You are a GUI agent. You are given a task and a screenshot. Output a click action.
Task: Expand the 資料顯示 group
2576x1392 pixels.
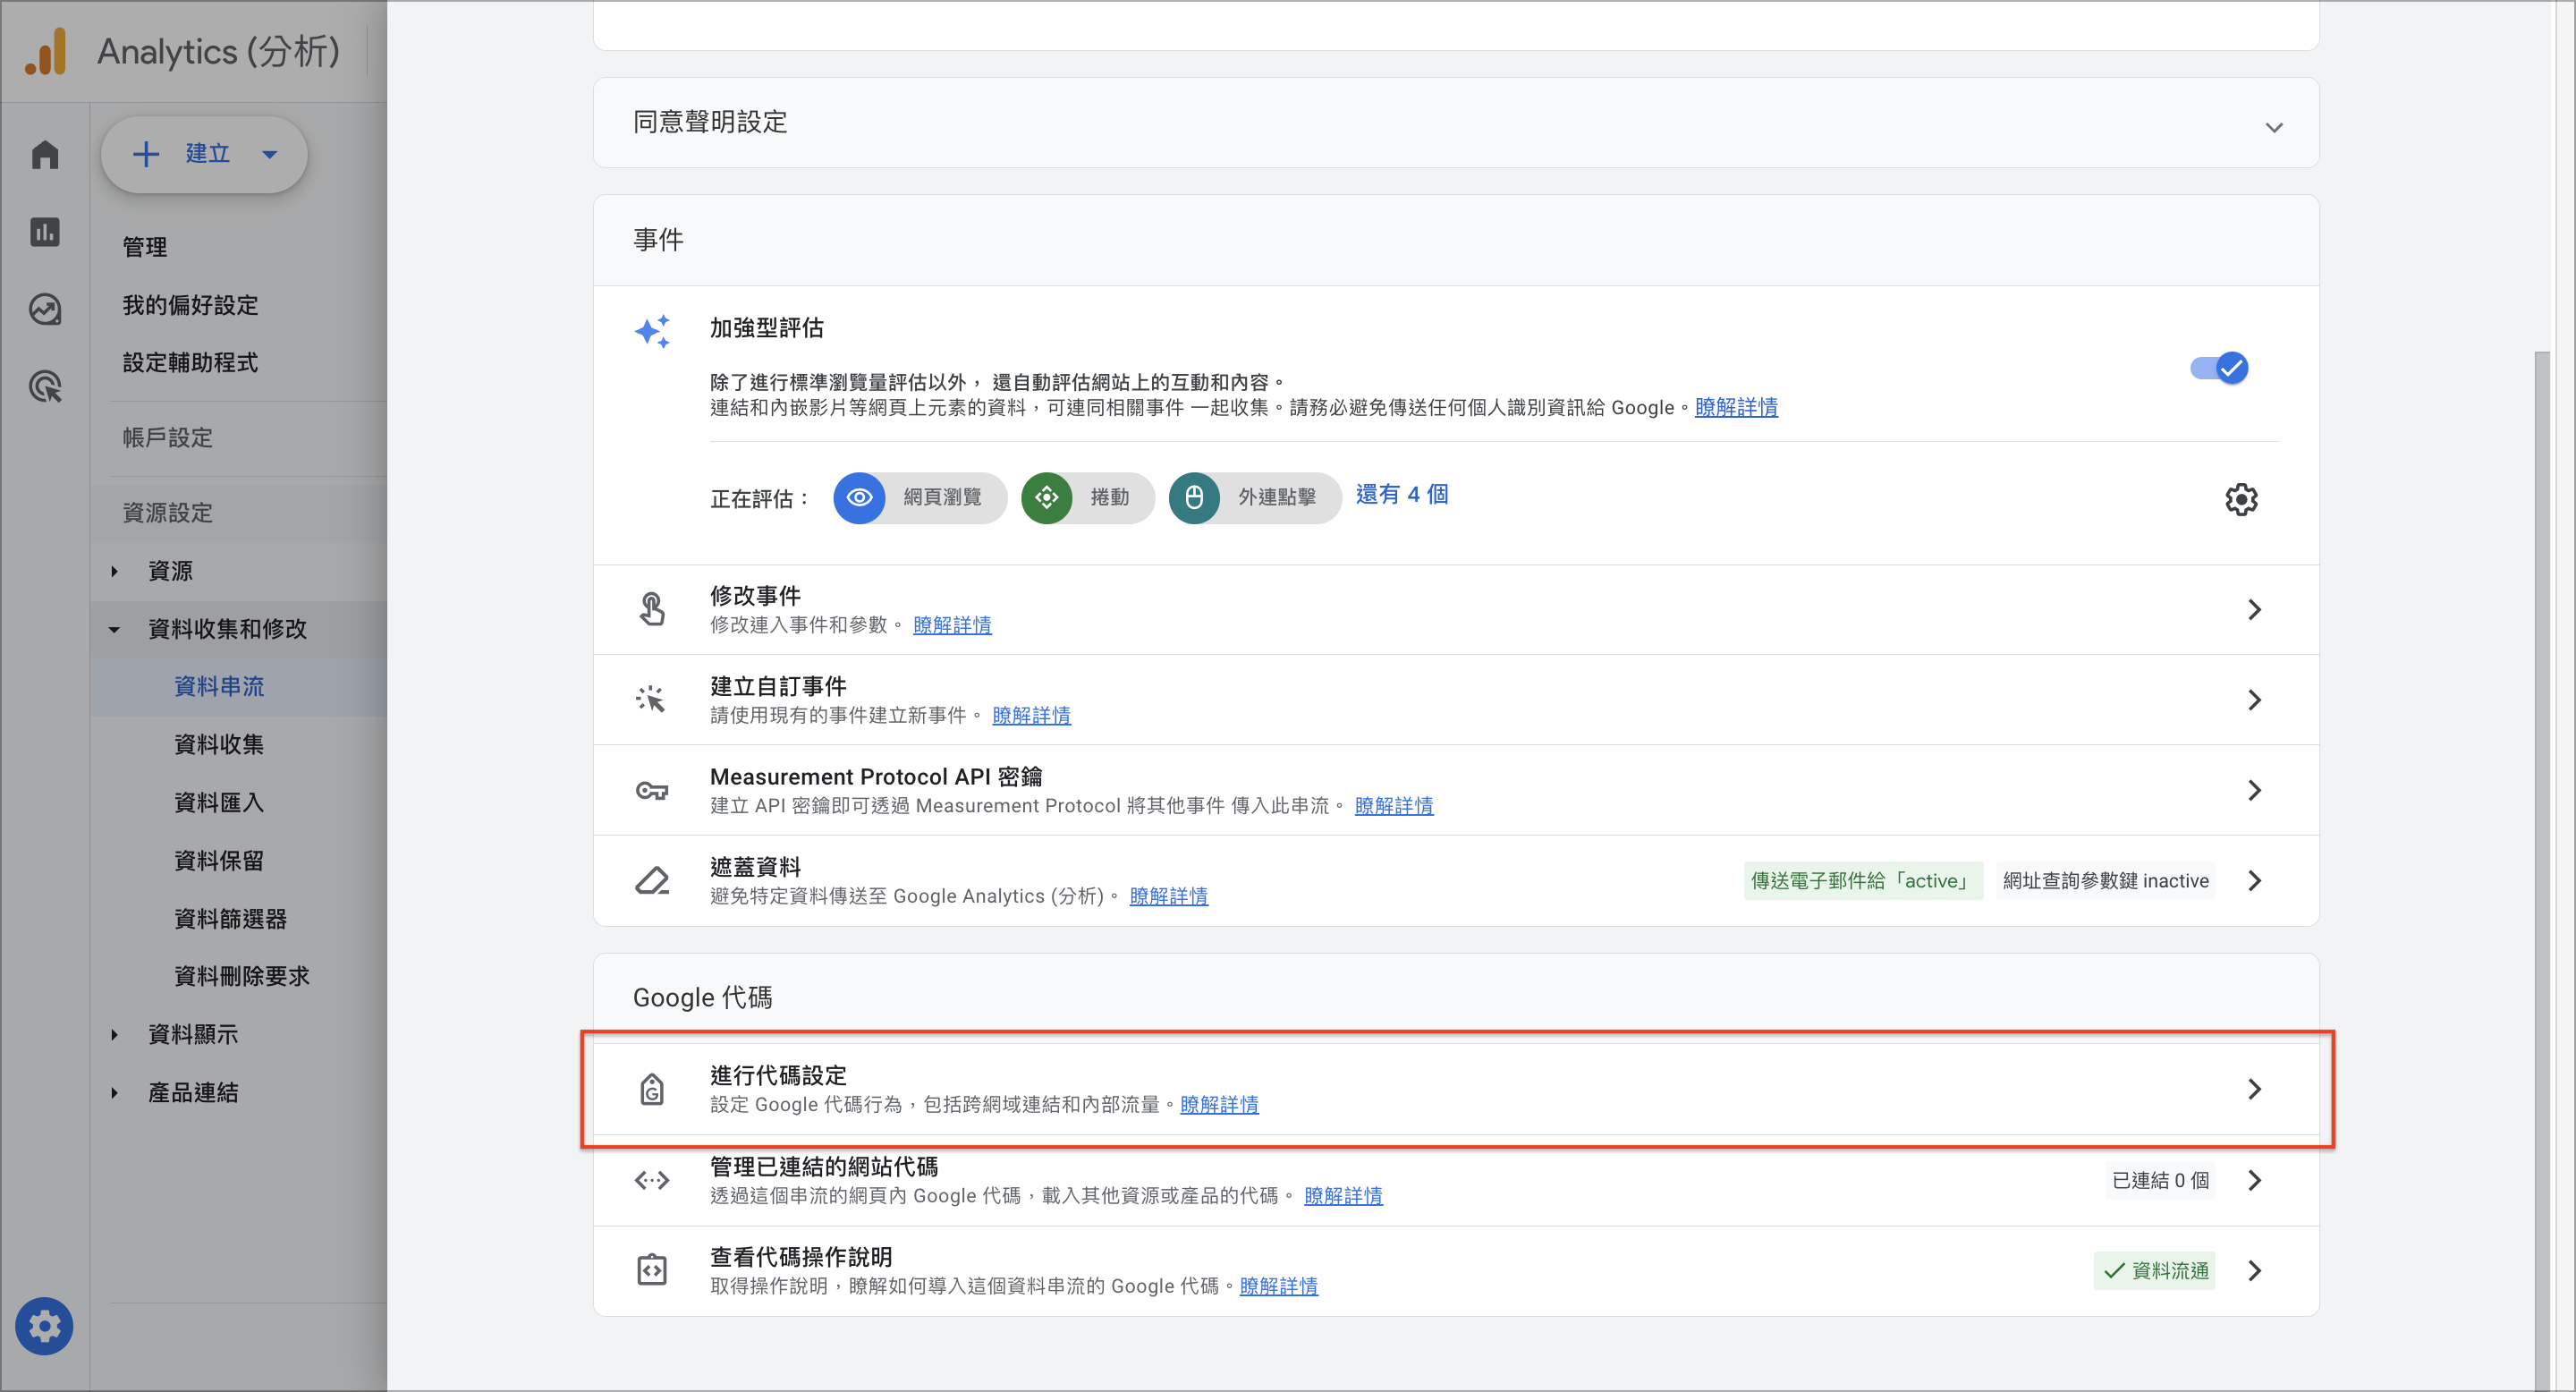[x=114, y=1034]
